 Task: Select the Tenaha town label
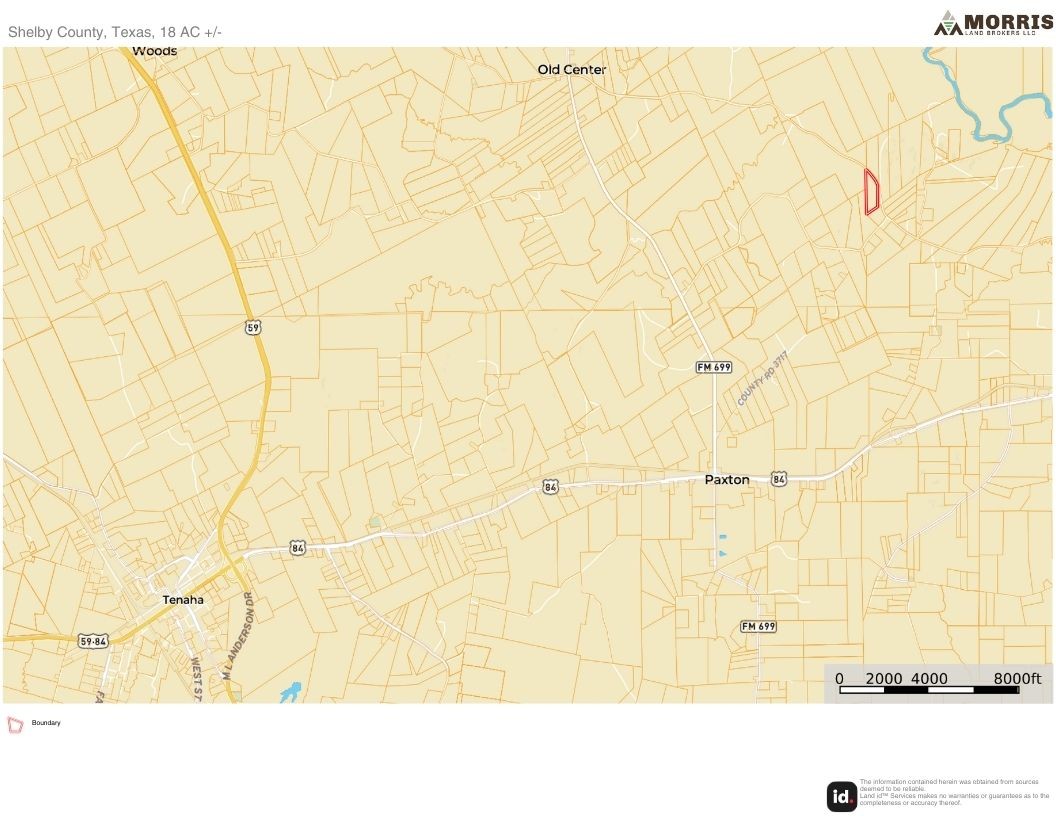pyautogui.click(x=183, y=600)
